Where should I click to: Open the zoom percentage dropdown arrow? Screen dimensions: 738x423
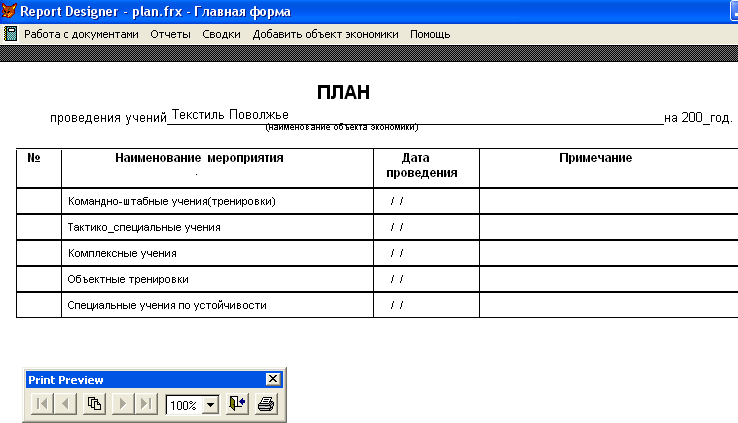click(210, 405)
